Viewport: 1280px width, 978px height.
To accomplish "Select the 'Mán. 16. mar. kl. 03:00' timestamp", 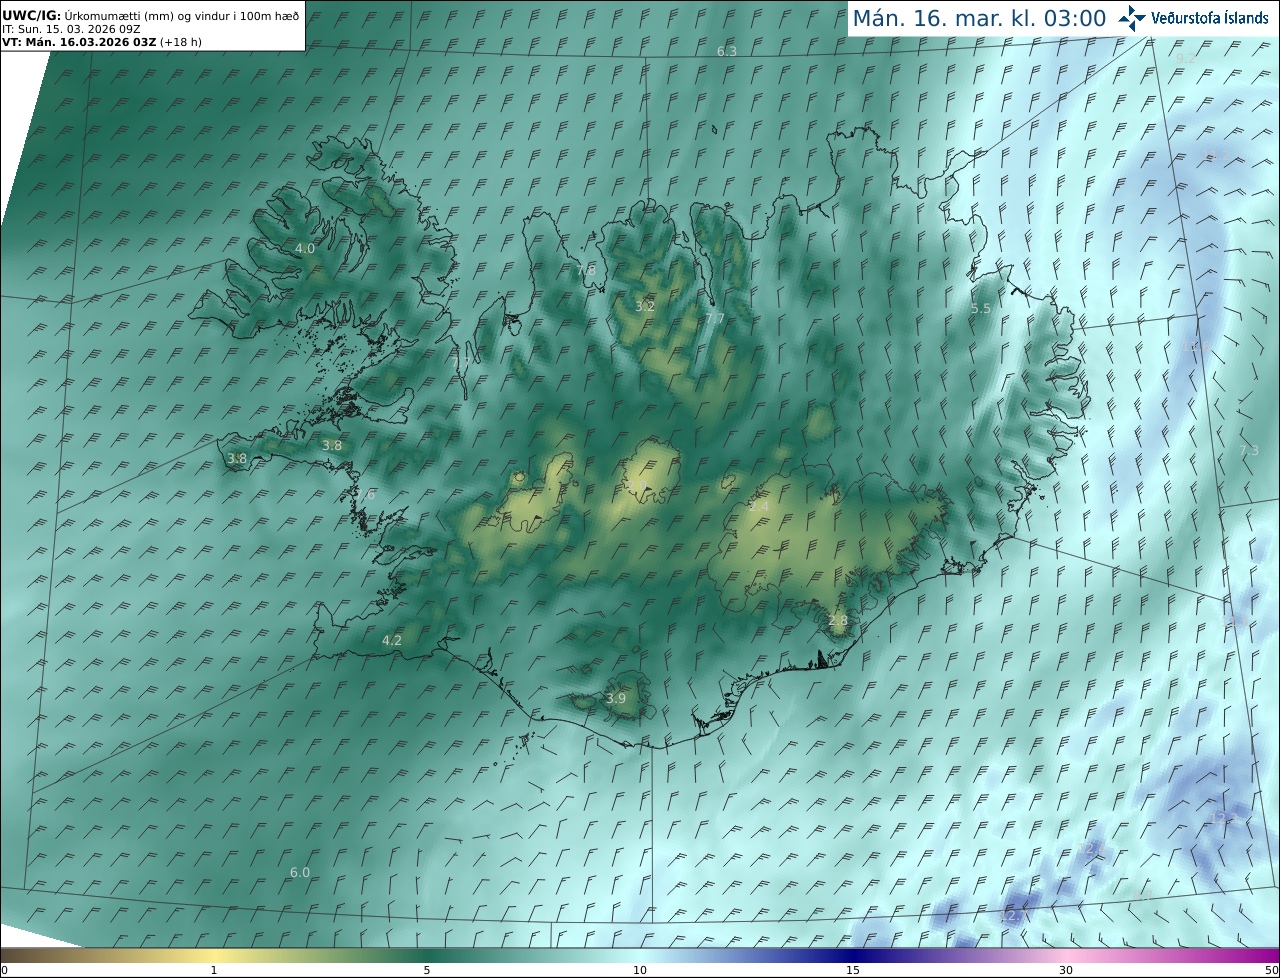I will (979, 18).
